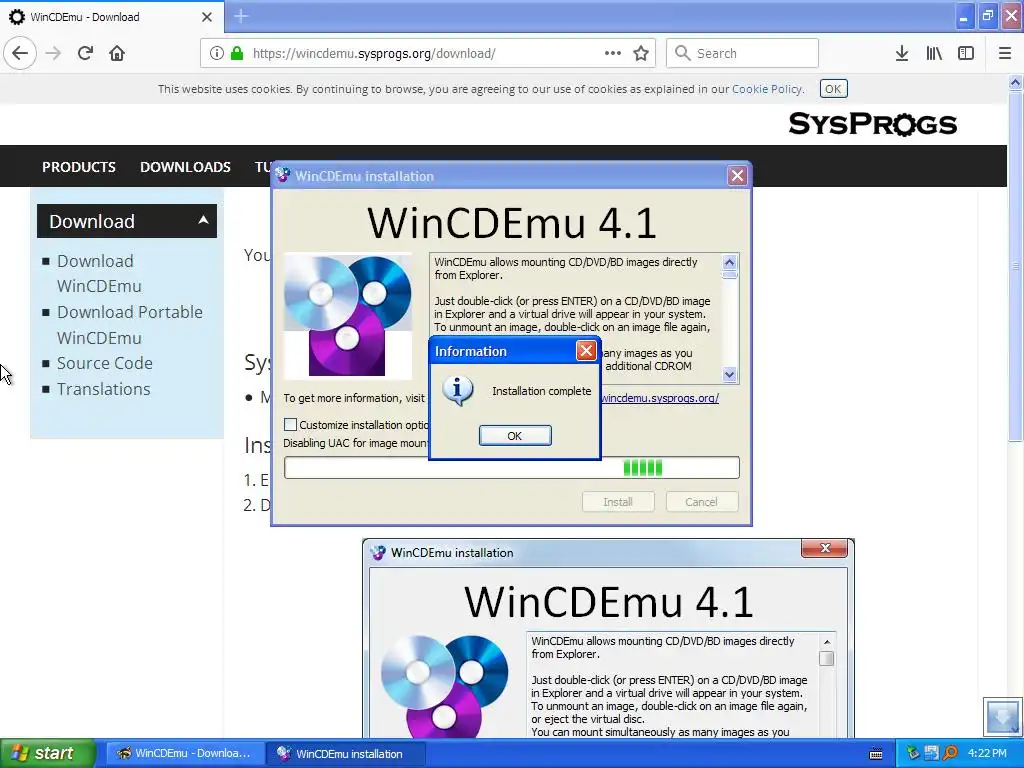Click the browser Back arrow button
This screenshot has height=768, width=1024.
[20, 53]
